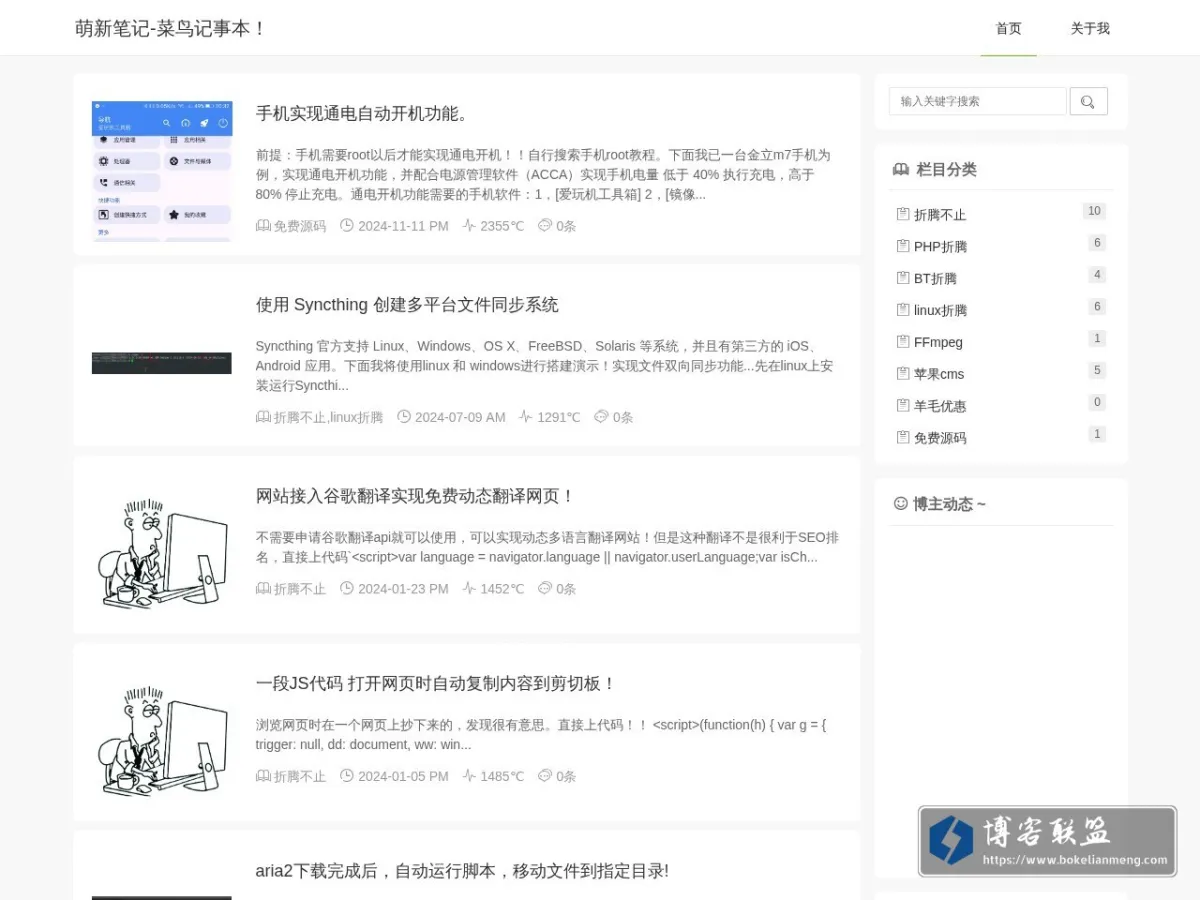Click the clipboard icon beside 折腾不止
Viewport: 1200px width, 900px height.
tap(903, 214)
